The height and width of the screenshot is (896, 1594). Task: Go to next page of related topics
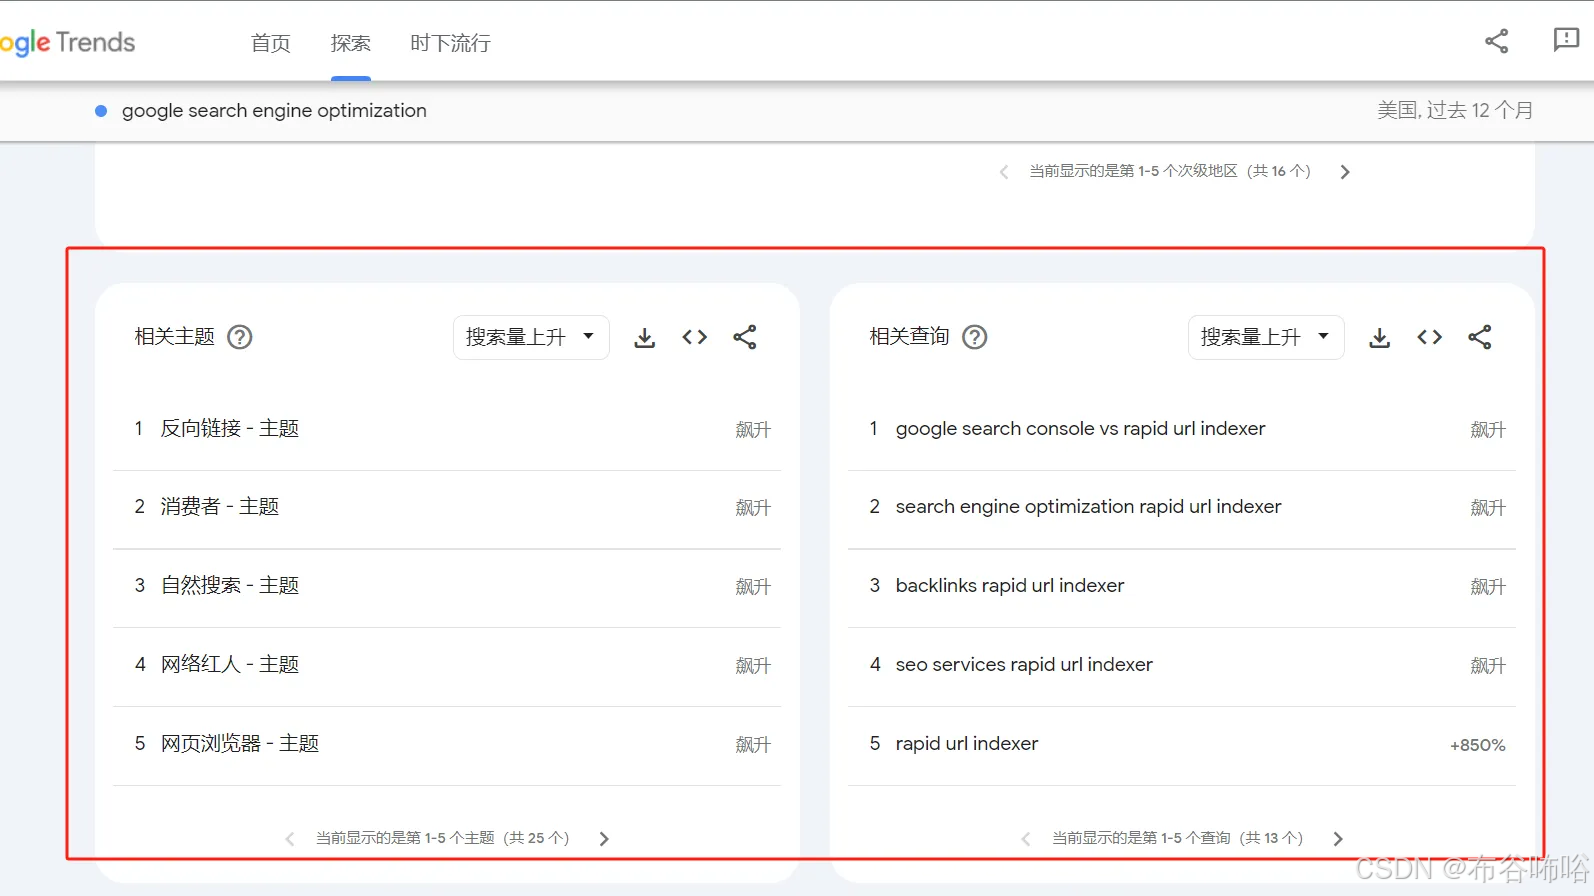click(604, 839)
